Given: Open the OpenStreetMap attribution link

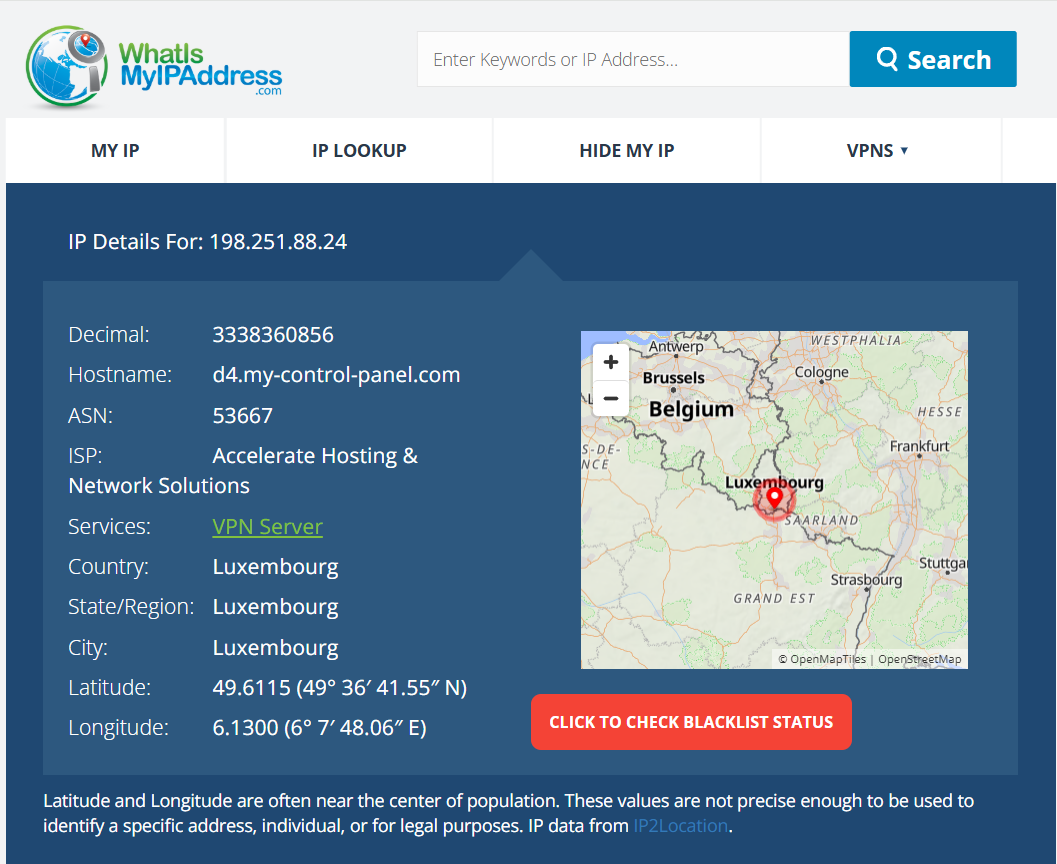Looking at the screenshot, I should pyautogui.click(x=919, y=659).
